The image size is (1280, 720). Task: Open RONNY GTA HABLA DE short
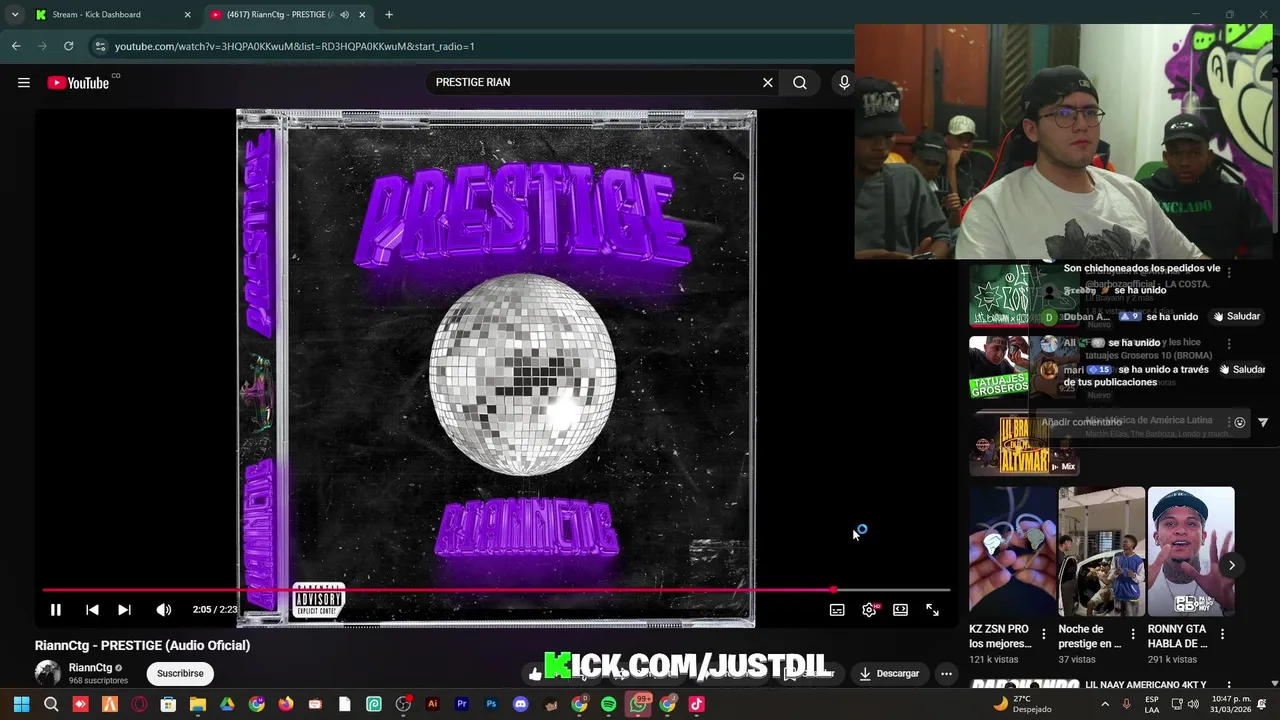coord(1191,552)
